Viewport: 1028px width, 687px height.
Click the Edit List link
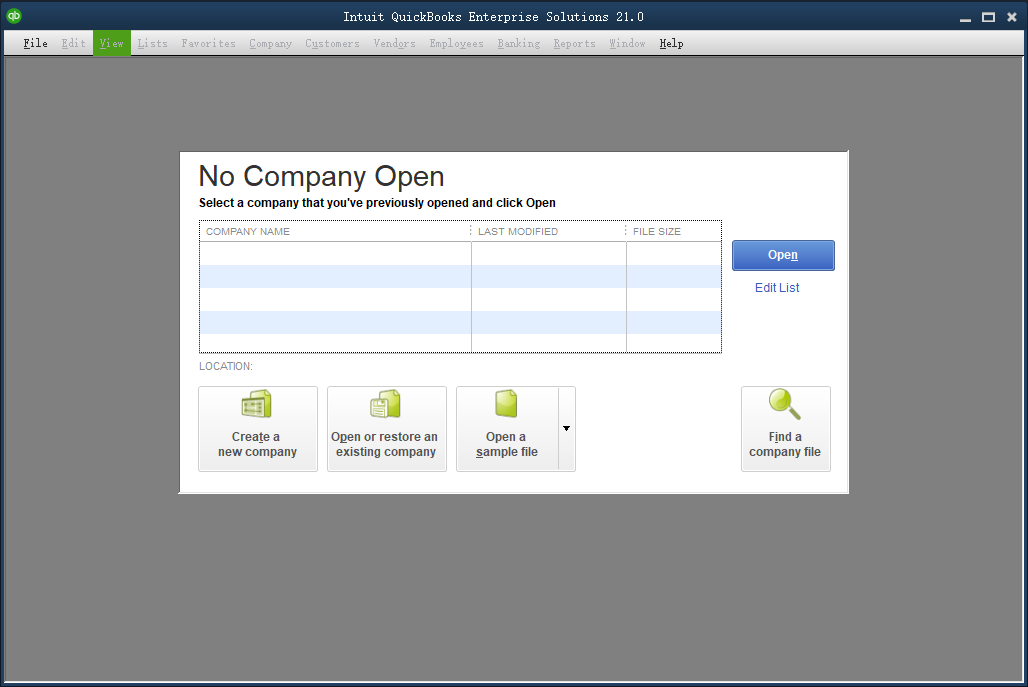(777, 288)
